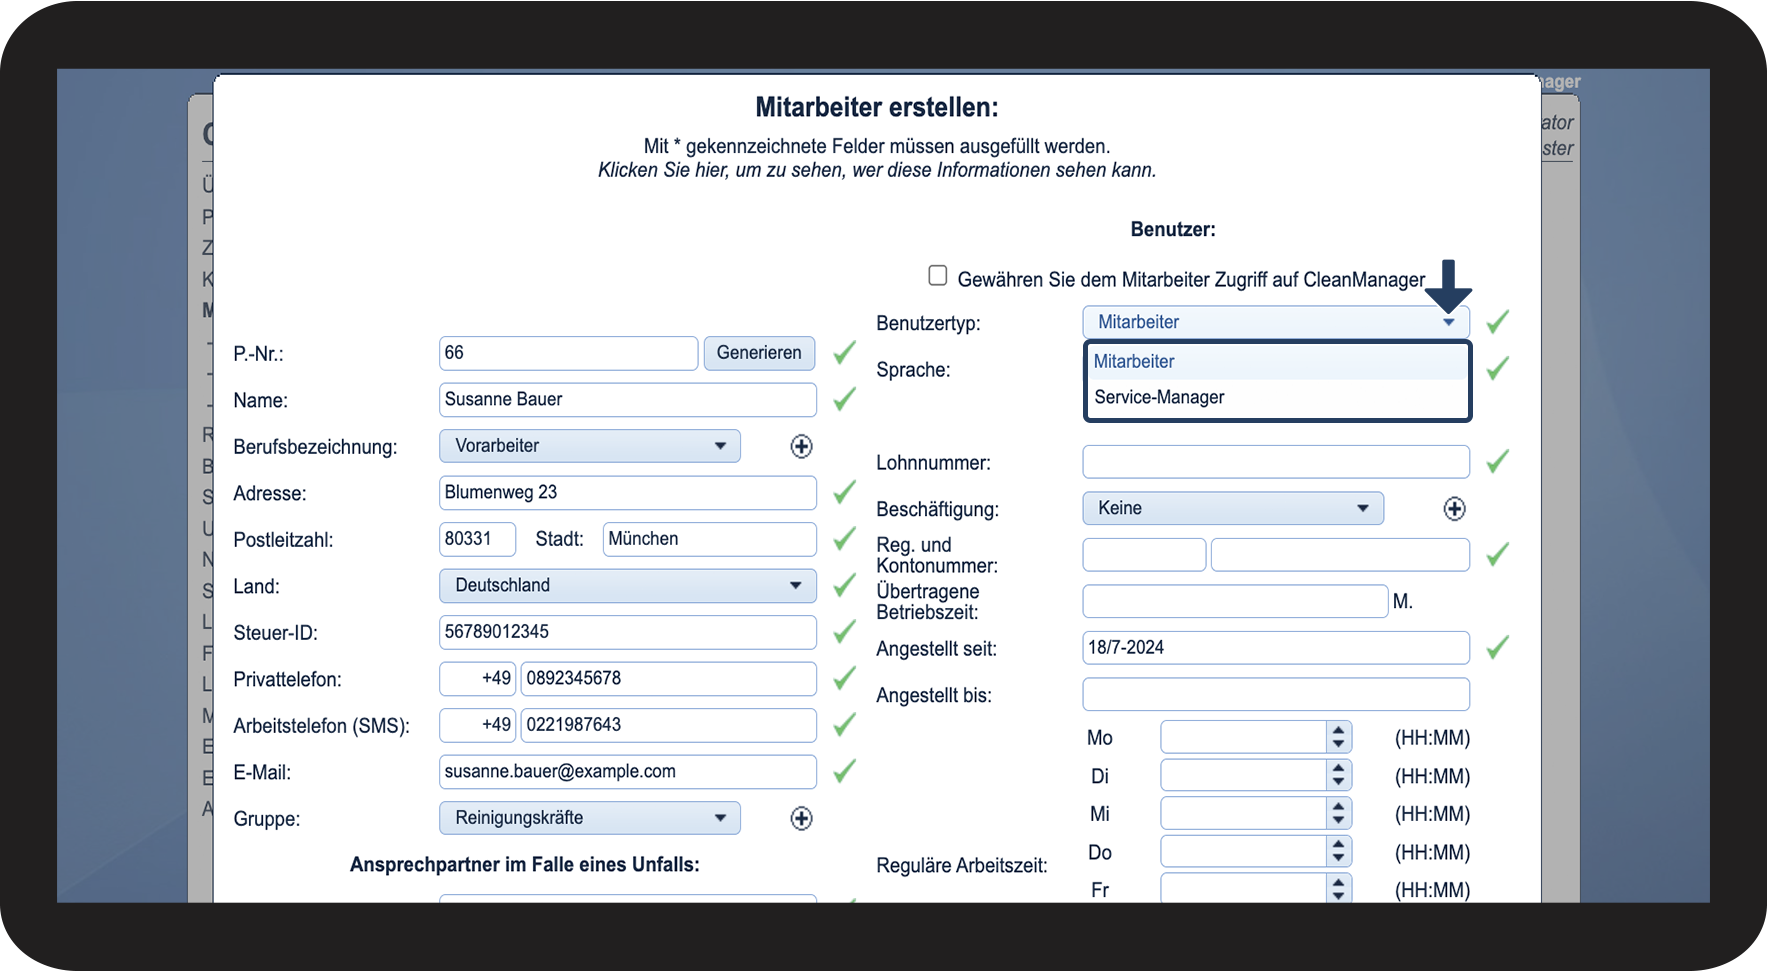Click plus icon beside Berufsbezeichnung dropdown
The image size is (1767, 971).
coord(801,447)
